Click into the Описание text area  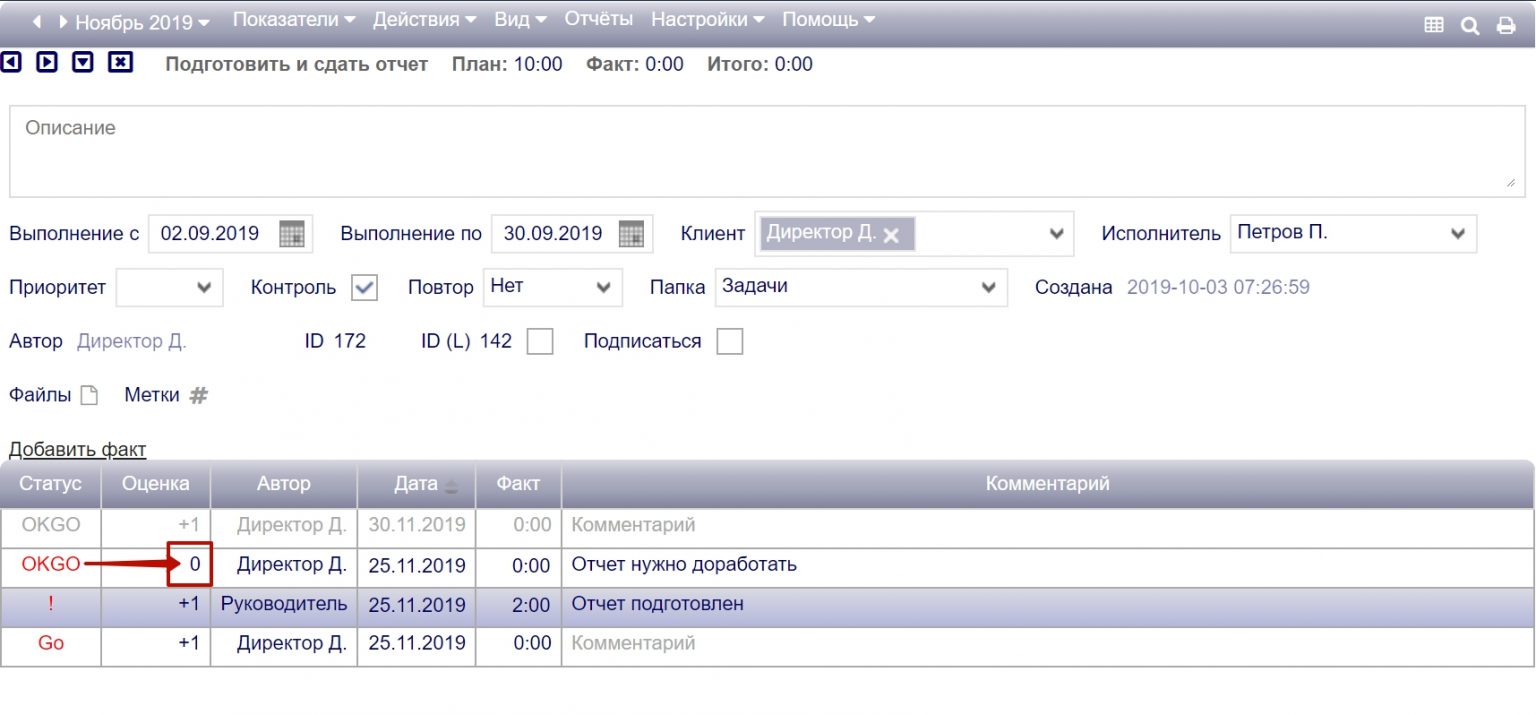768,151
